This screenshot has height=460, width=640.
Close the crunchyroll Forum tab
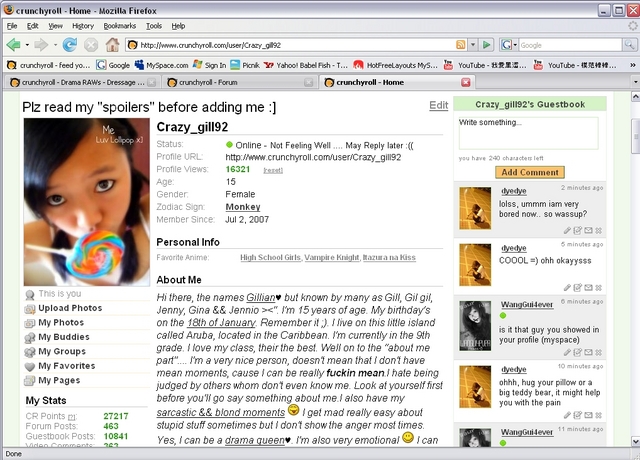pyautogui.click(x=309, y=82)
